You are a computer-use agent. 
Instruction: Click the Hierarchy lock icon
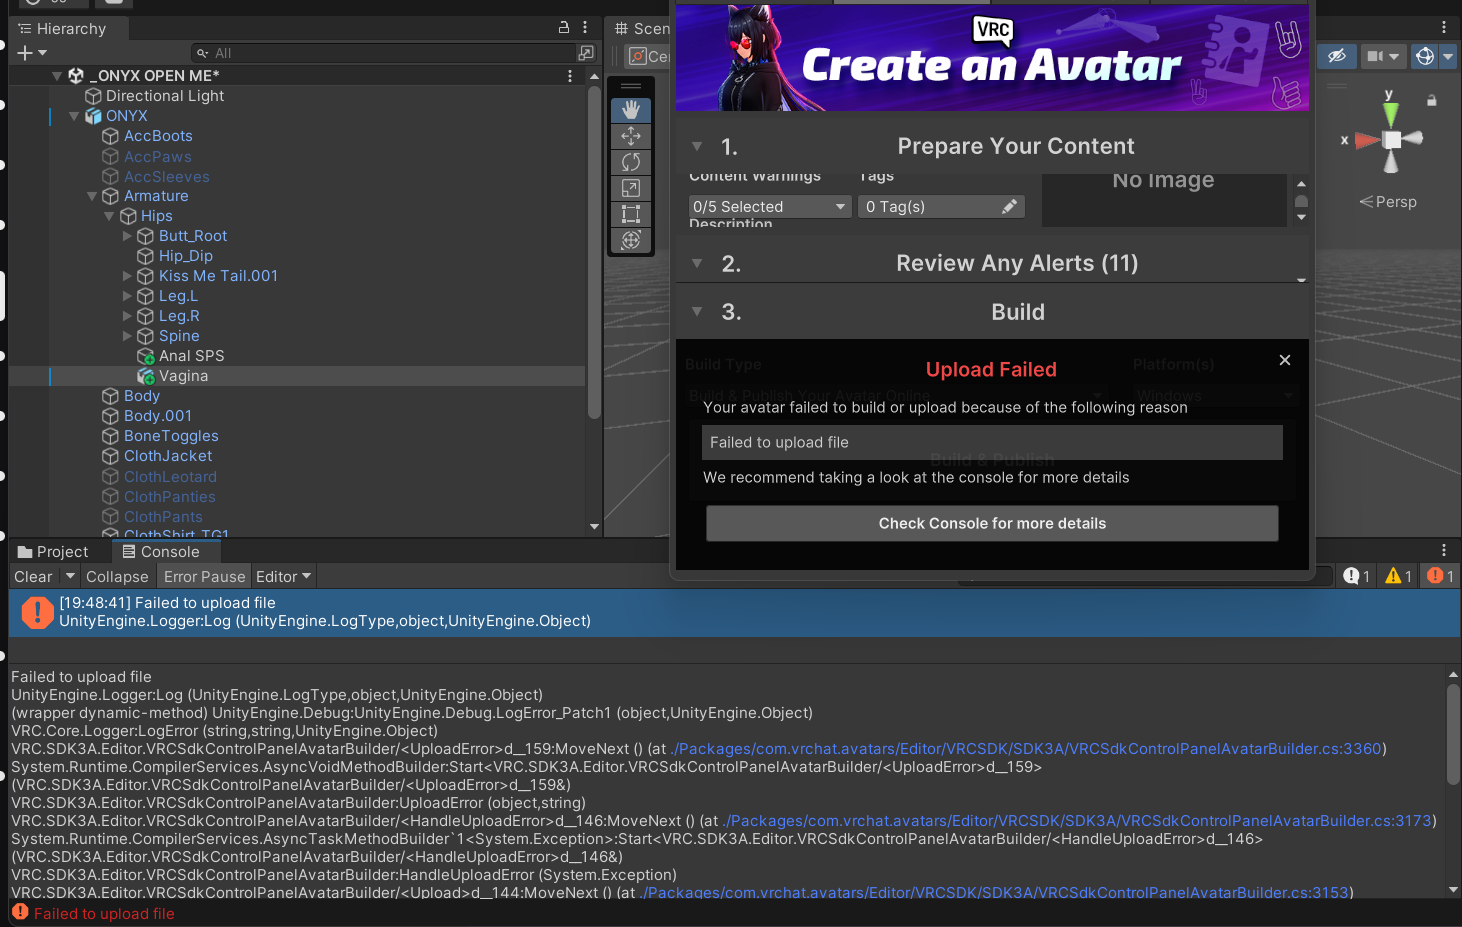pyautogui.click(x=564, y=28)
